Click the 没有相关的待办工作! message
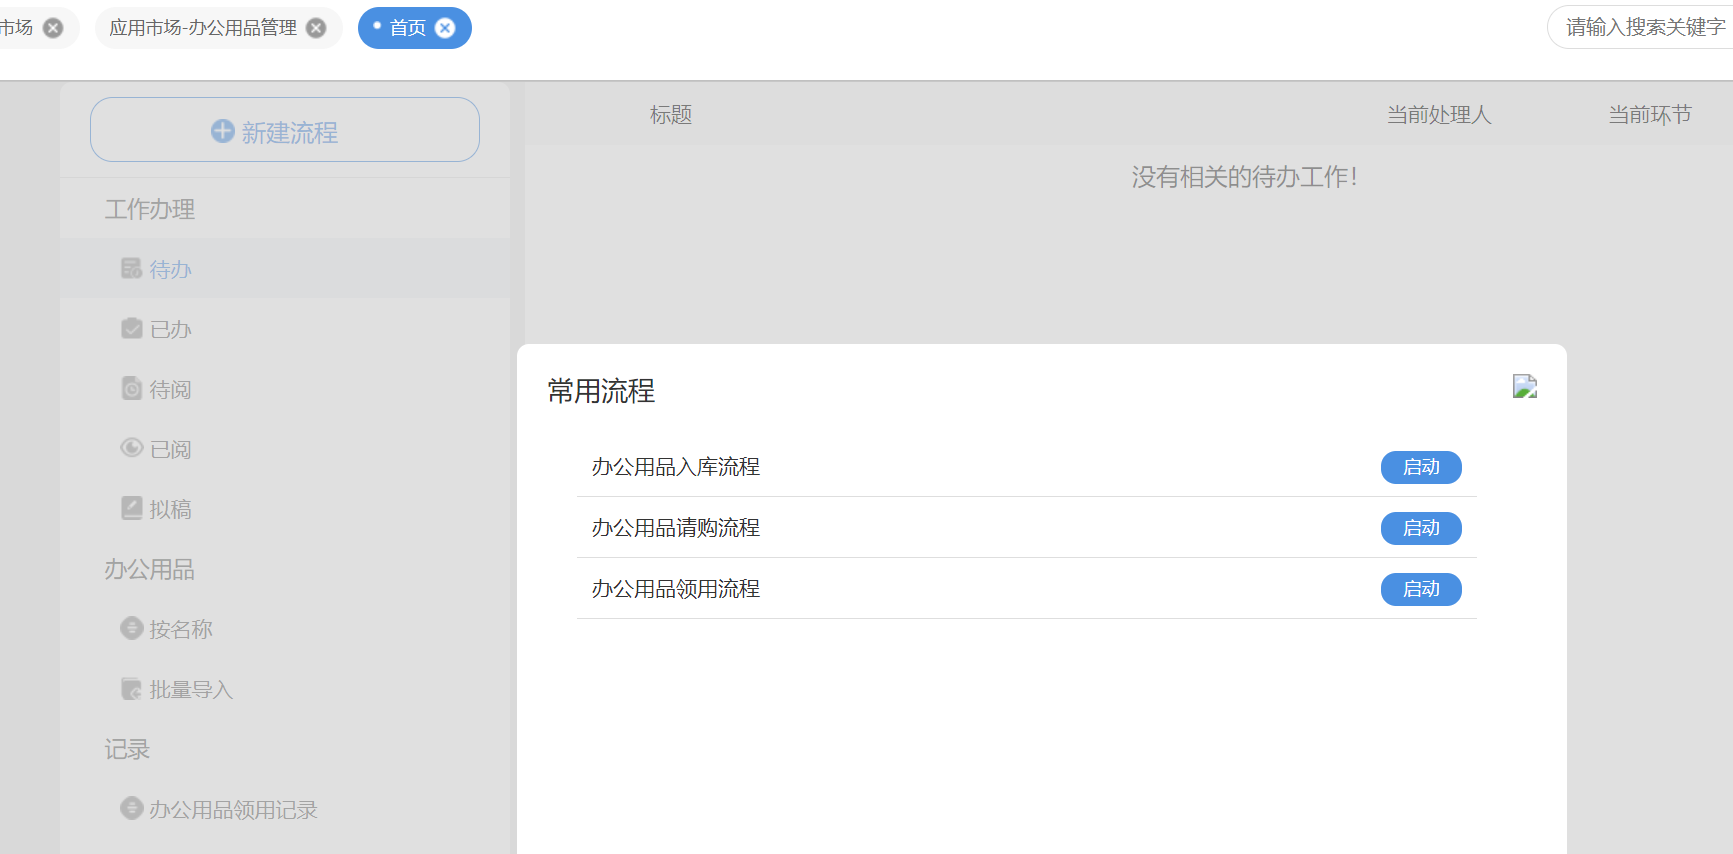Screen dimensions: 1733x854 [1244, 177]
